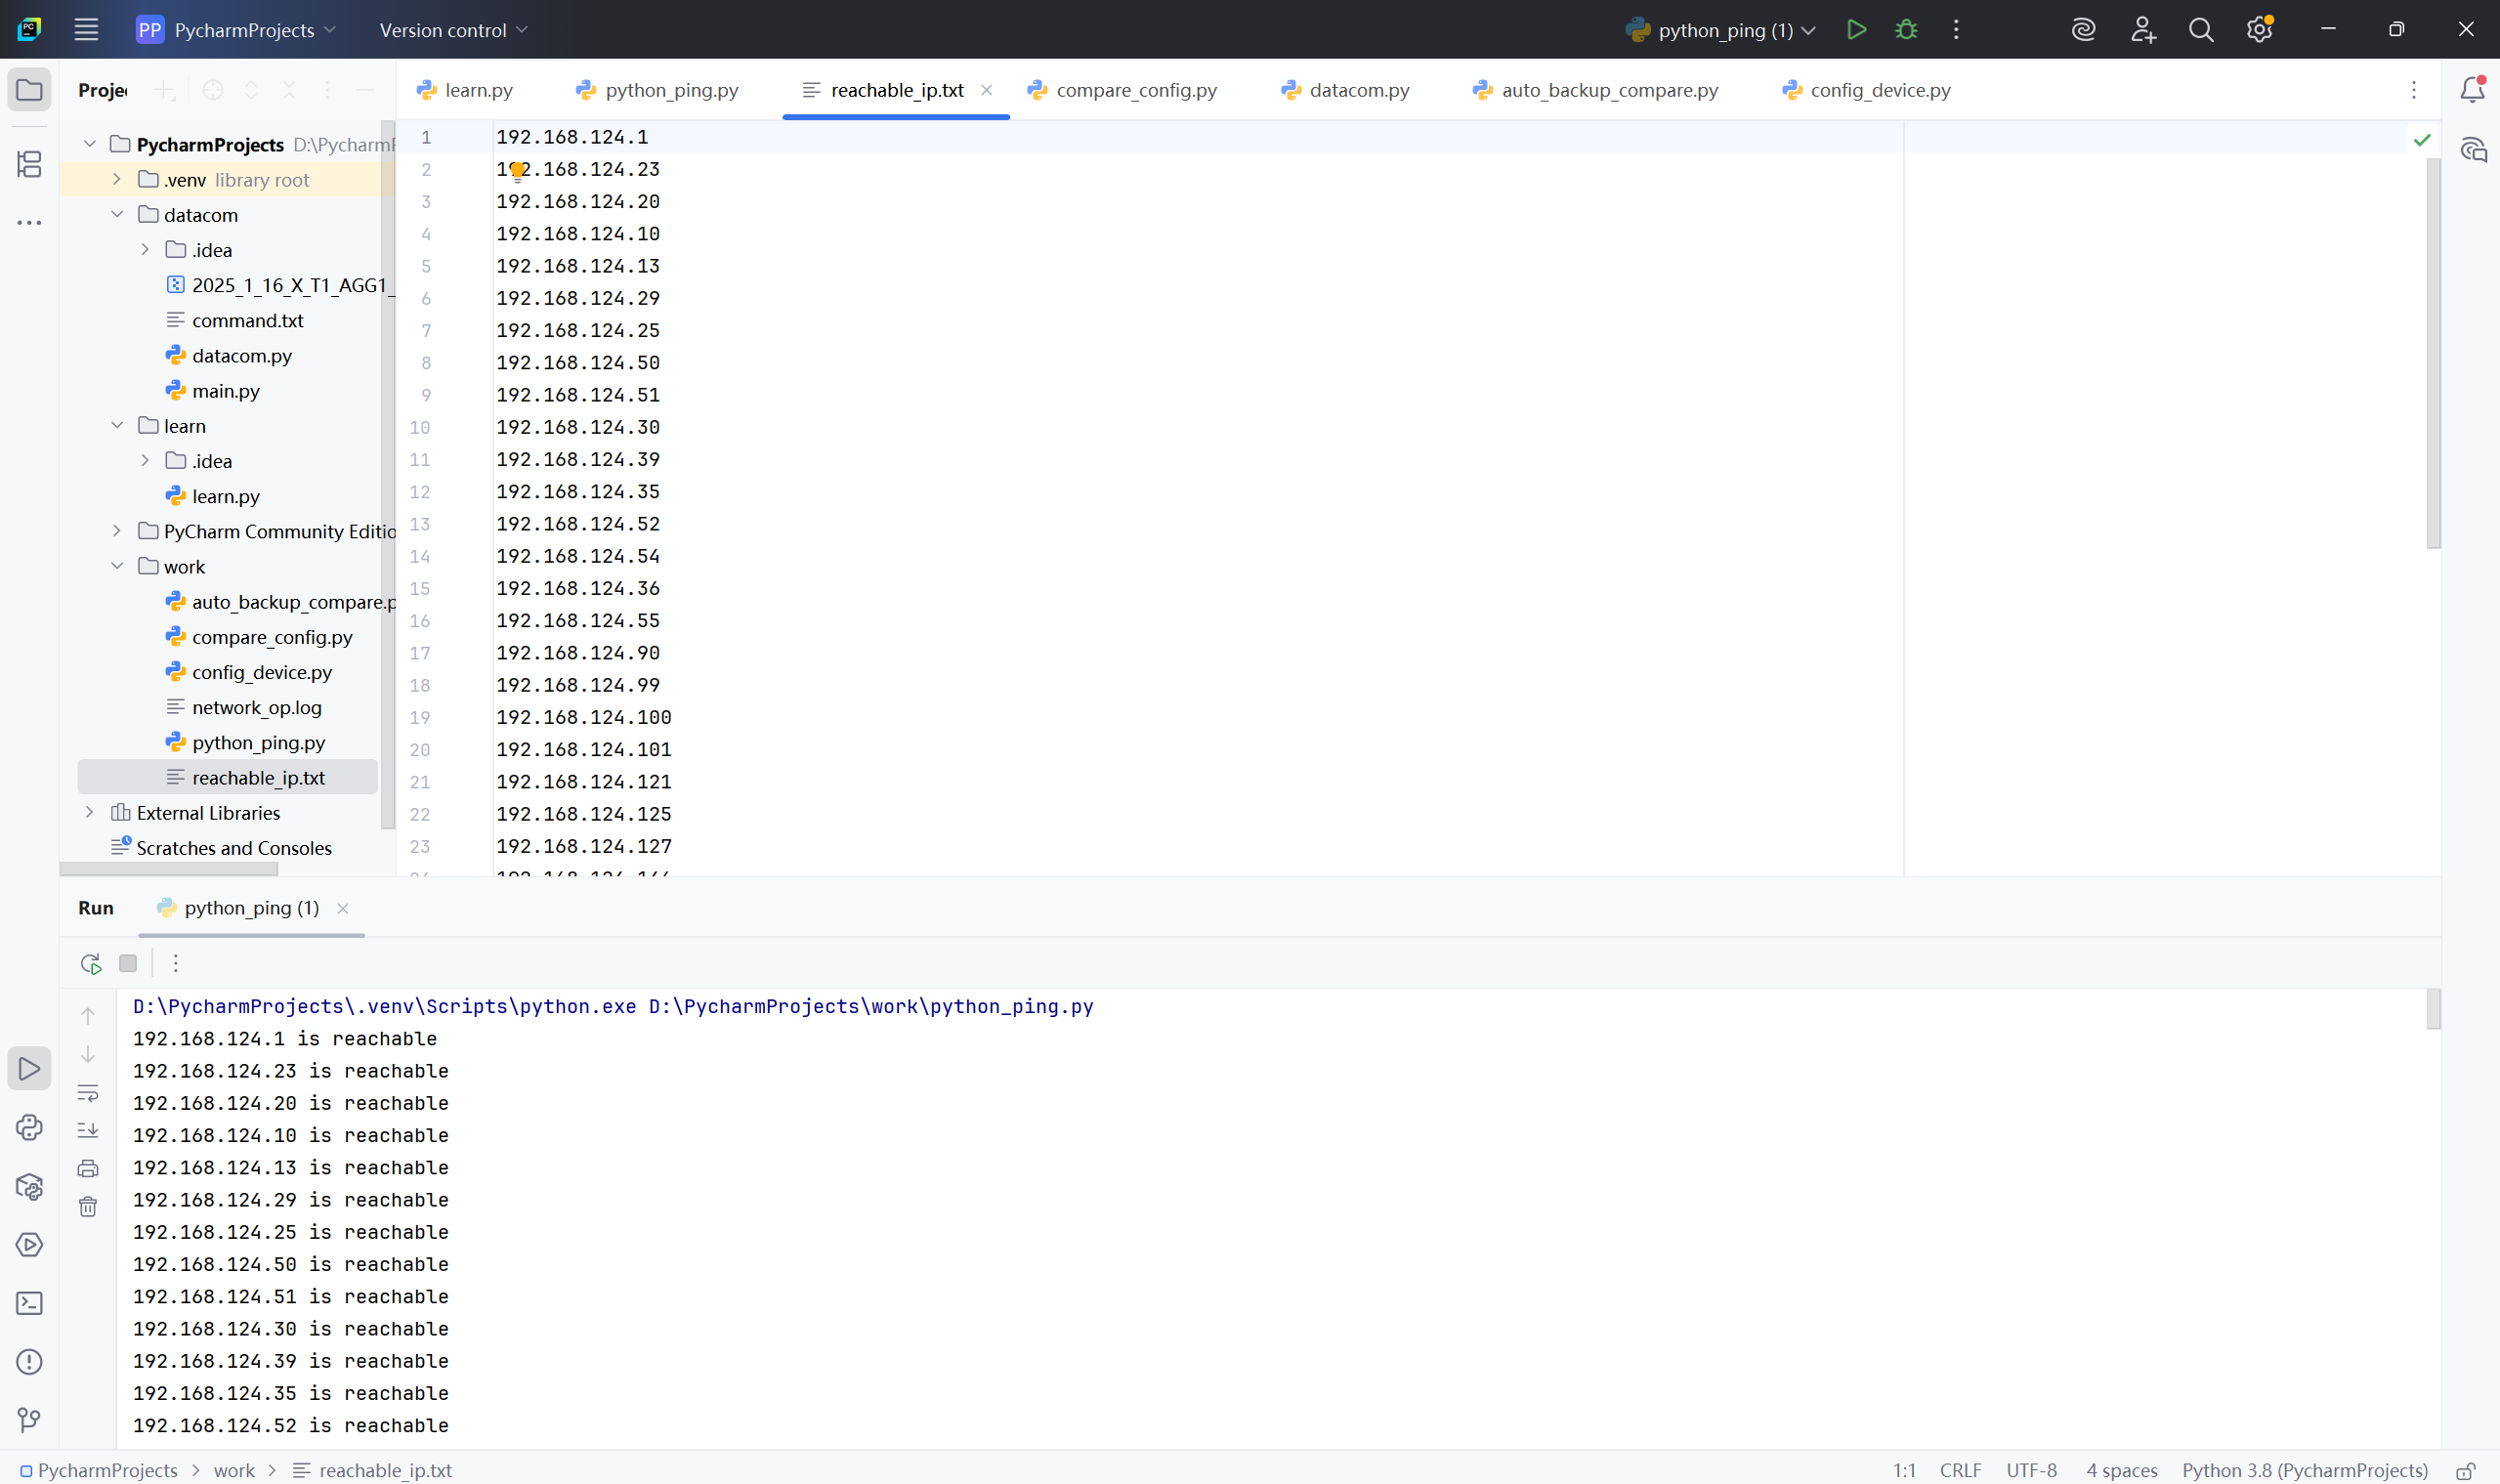Image resolution: width=2500 pixels, height=1484 pixels.
Task: Rerun the python_ping run configuration
Action: point(89,963)
